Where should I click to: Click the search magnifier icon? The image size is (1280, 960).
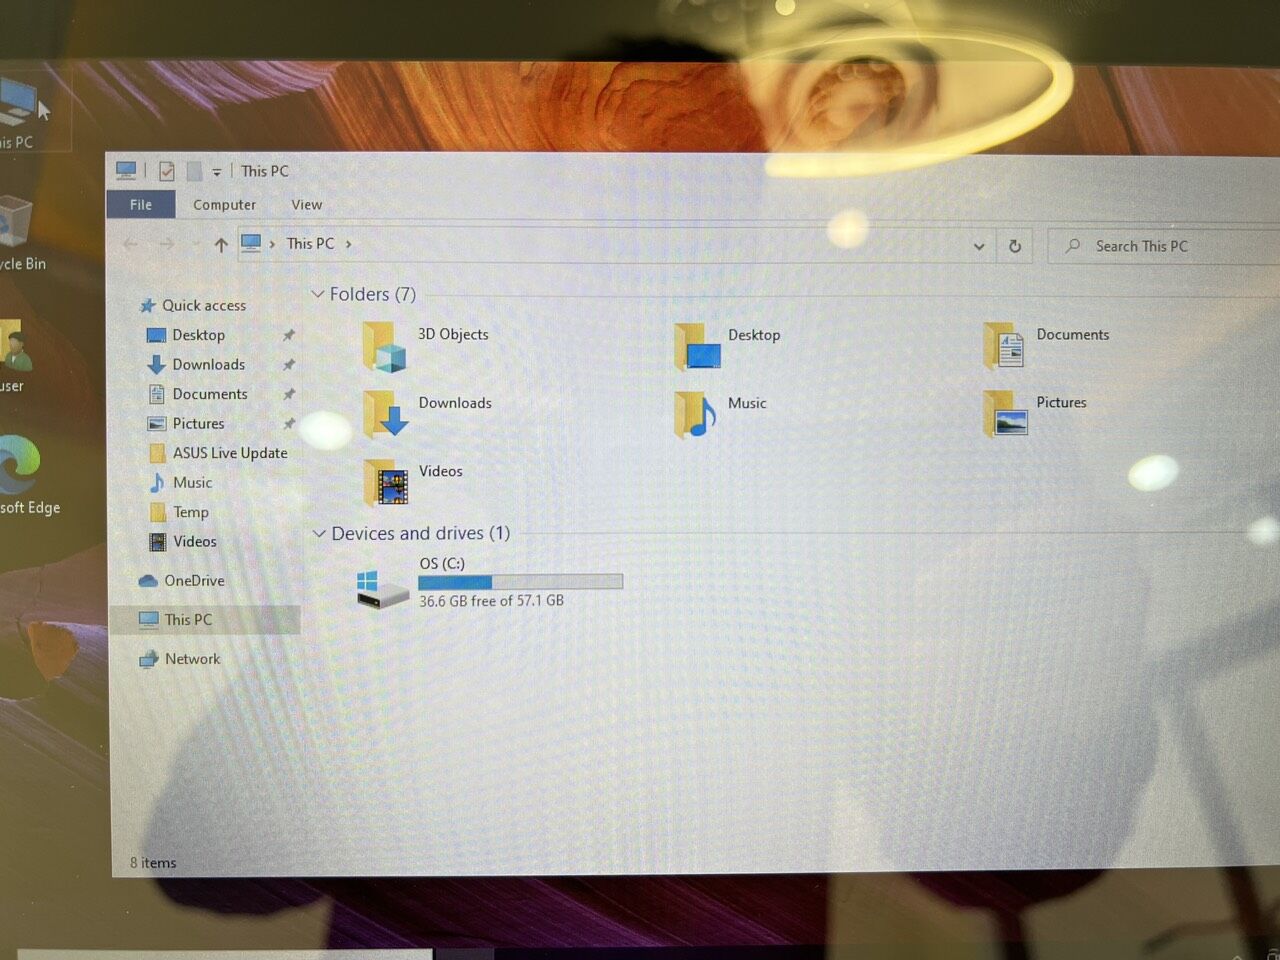tap(1073, 246)
